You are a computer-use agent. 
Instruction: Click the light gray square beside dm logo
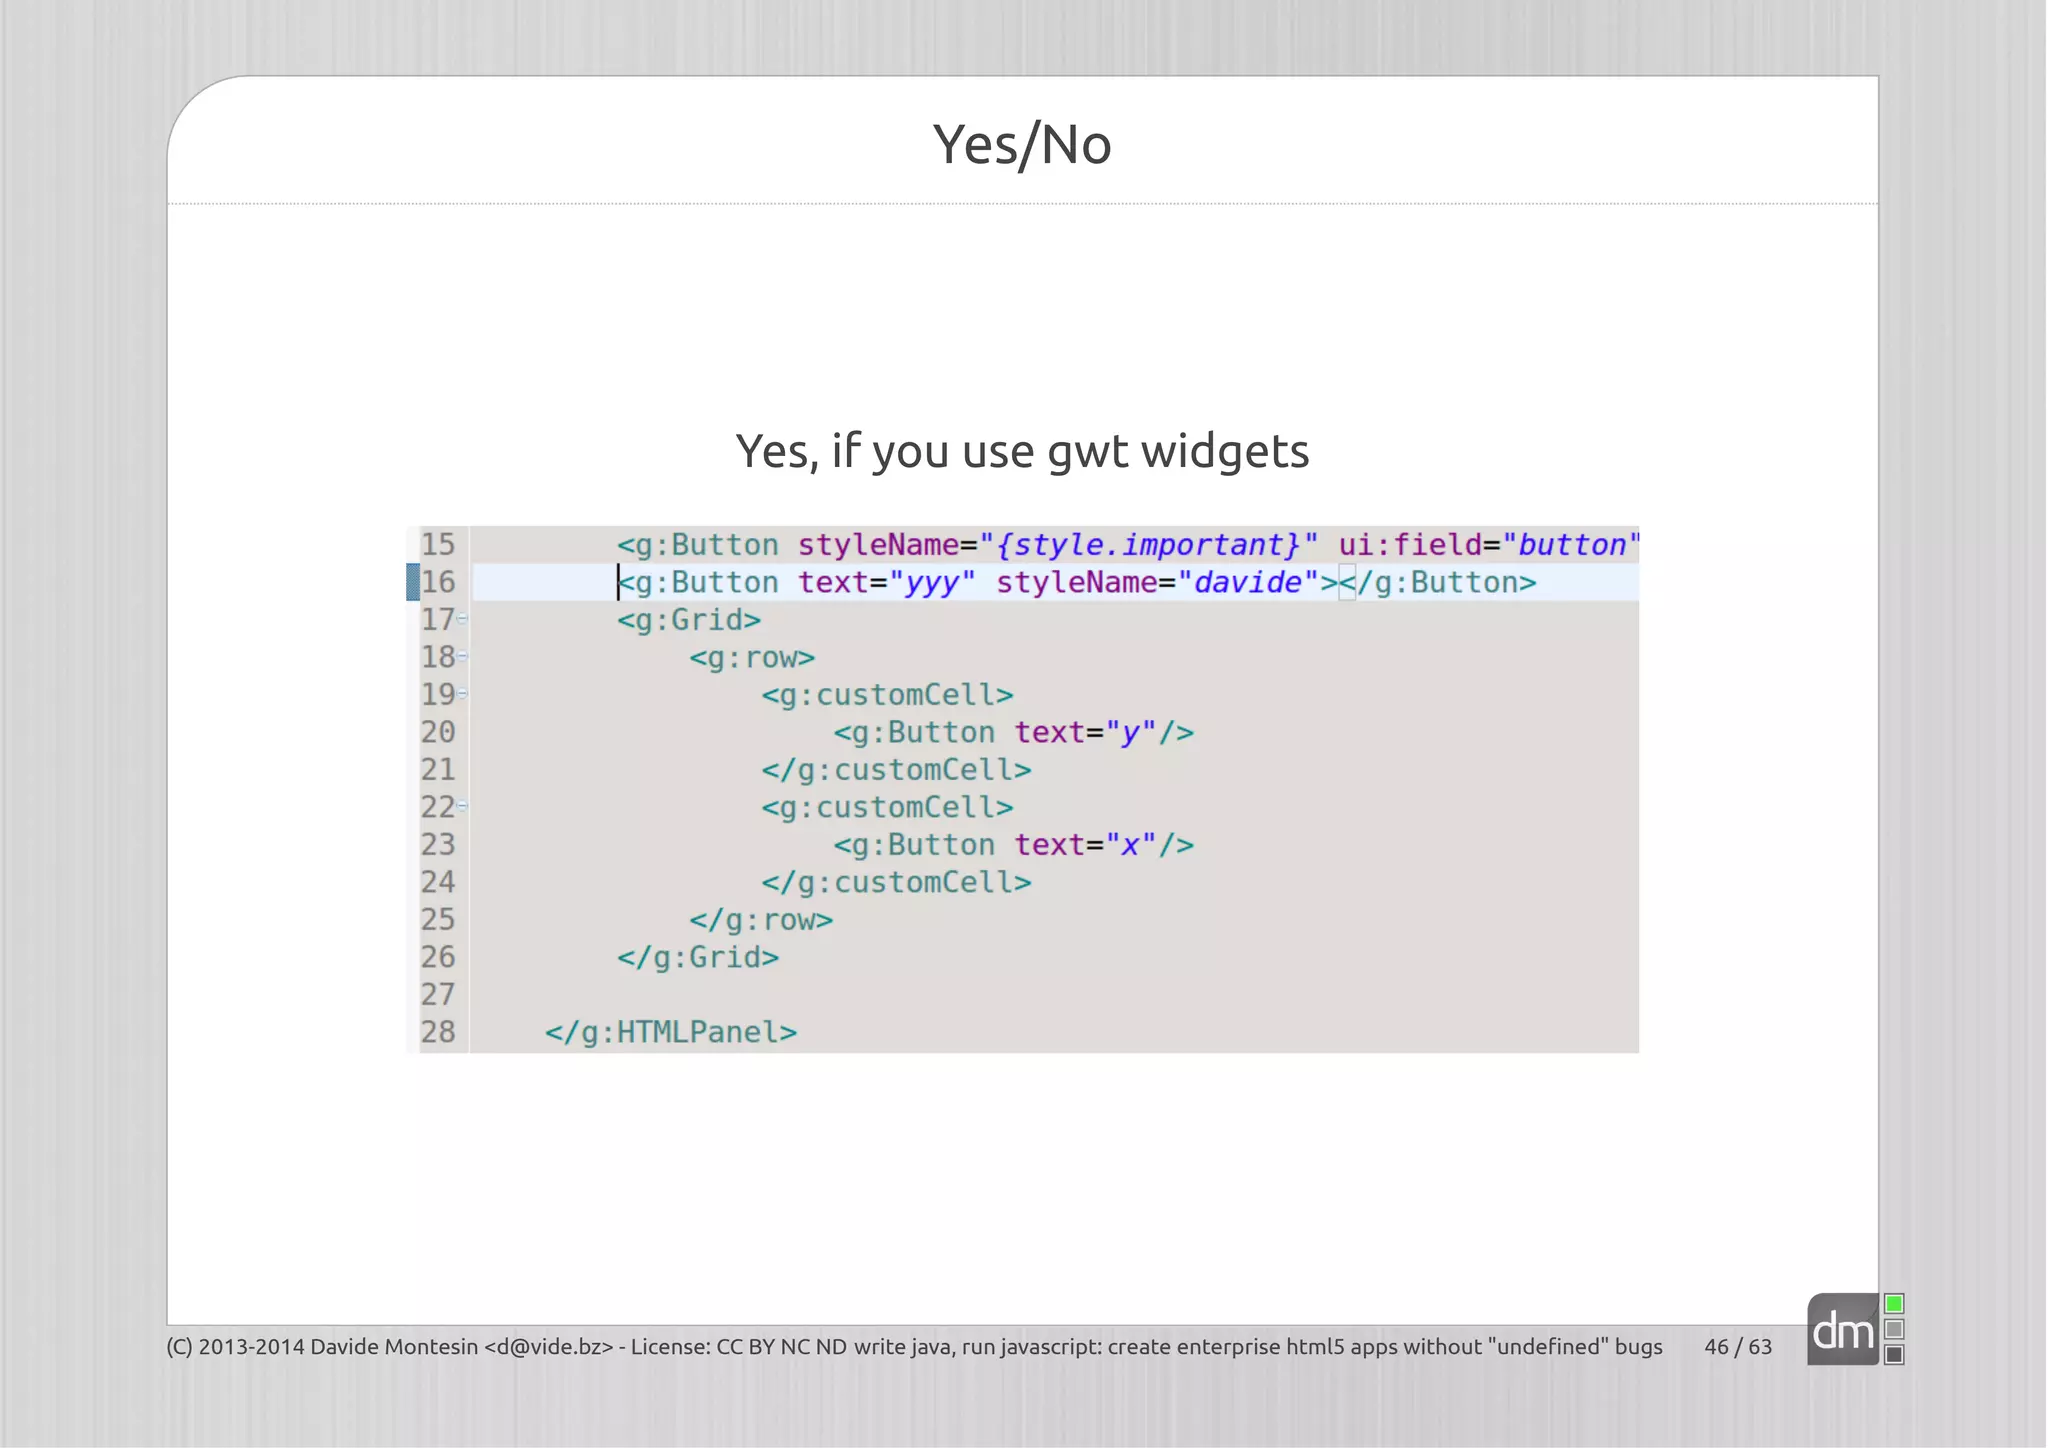click(1894, 1329)
